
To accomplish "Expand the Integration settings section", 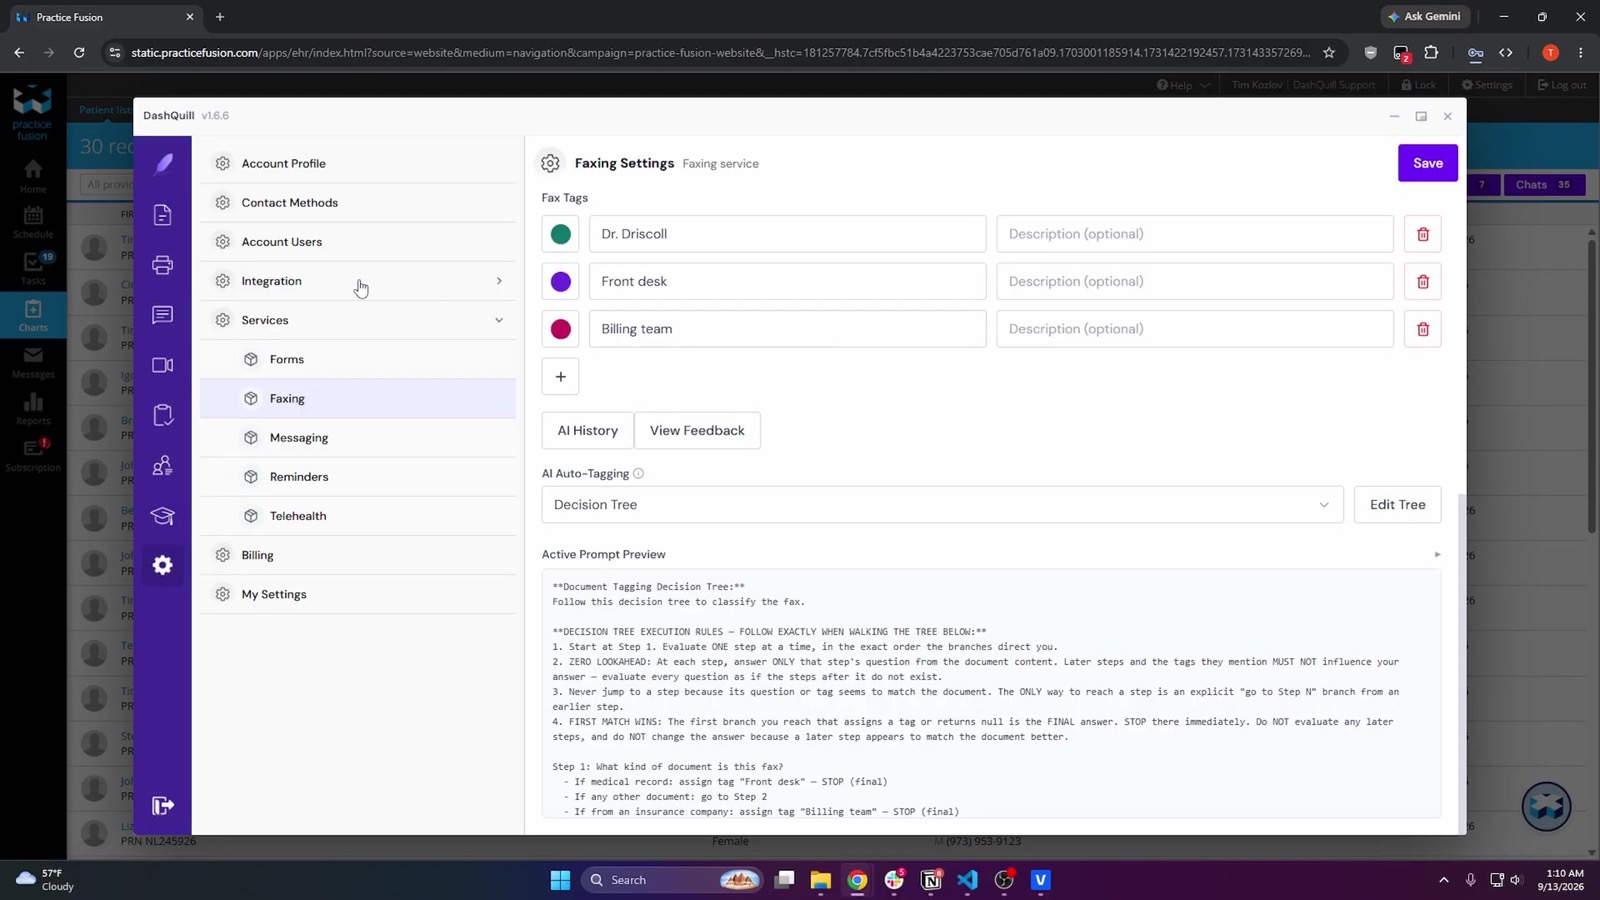I will tap(358, 281).
